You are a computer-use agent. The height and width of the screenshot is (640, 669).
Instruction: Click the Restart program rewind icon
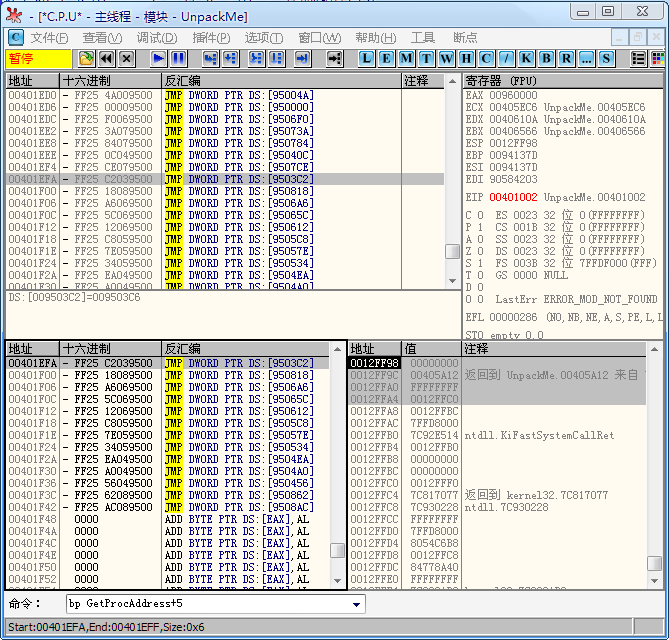[x=106, y=58]
